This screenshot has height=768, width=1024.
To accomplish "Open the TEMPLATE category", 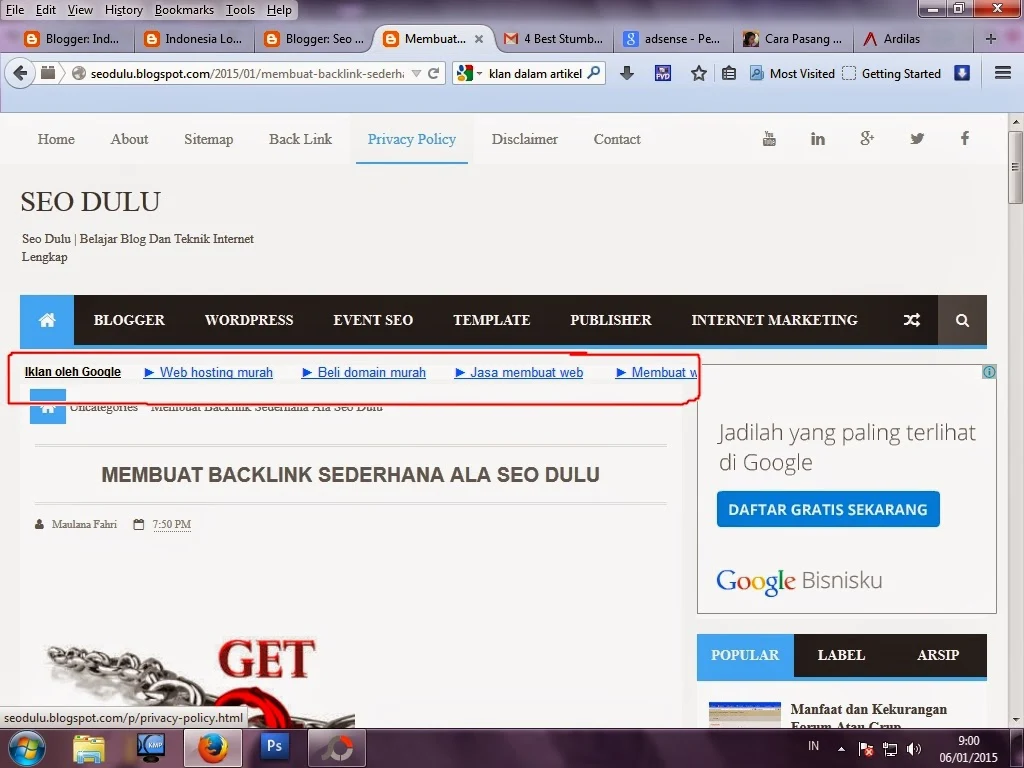I will (x=492, y=320).
